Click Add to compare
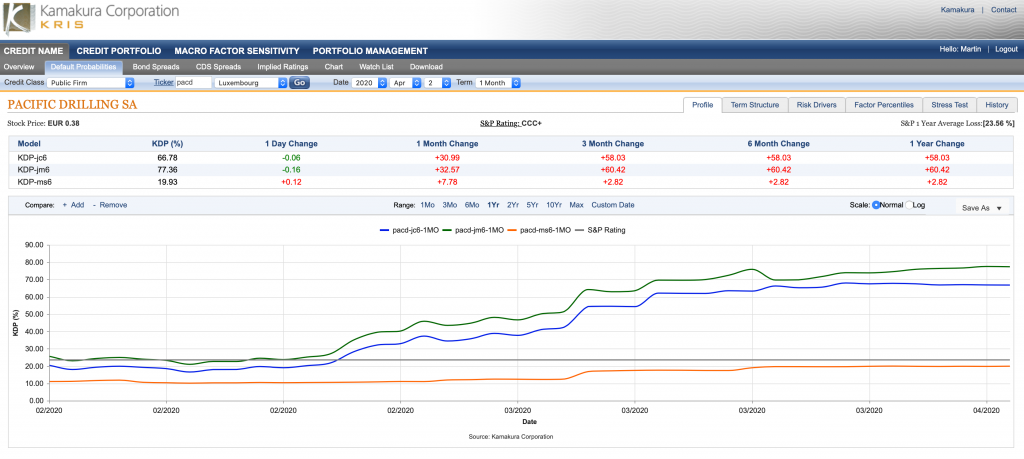This screenshot has height=459, width=1024. (x=73, y=205)
